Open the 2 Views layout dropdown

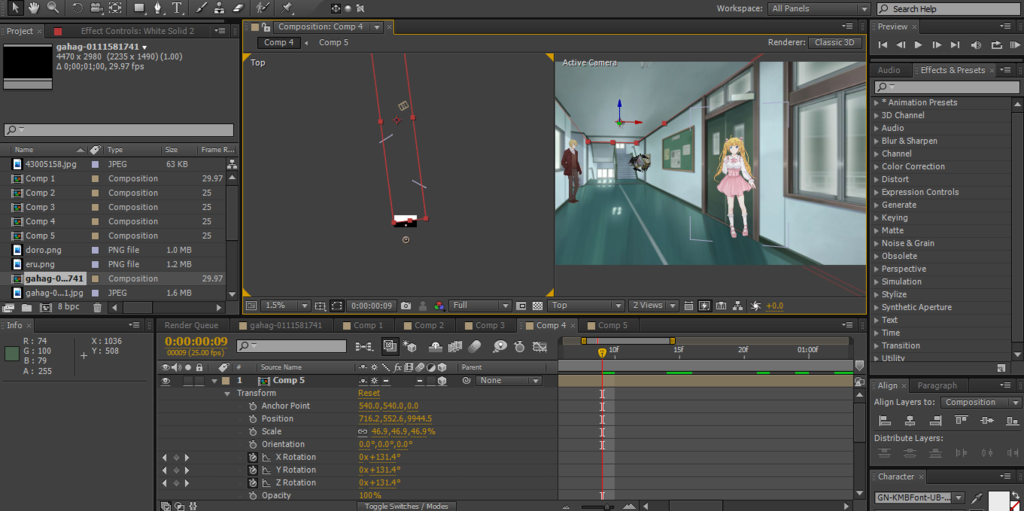click(653, 305)
